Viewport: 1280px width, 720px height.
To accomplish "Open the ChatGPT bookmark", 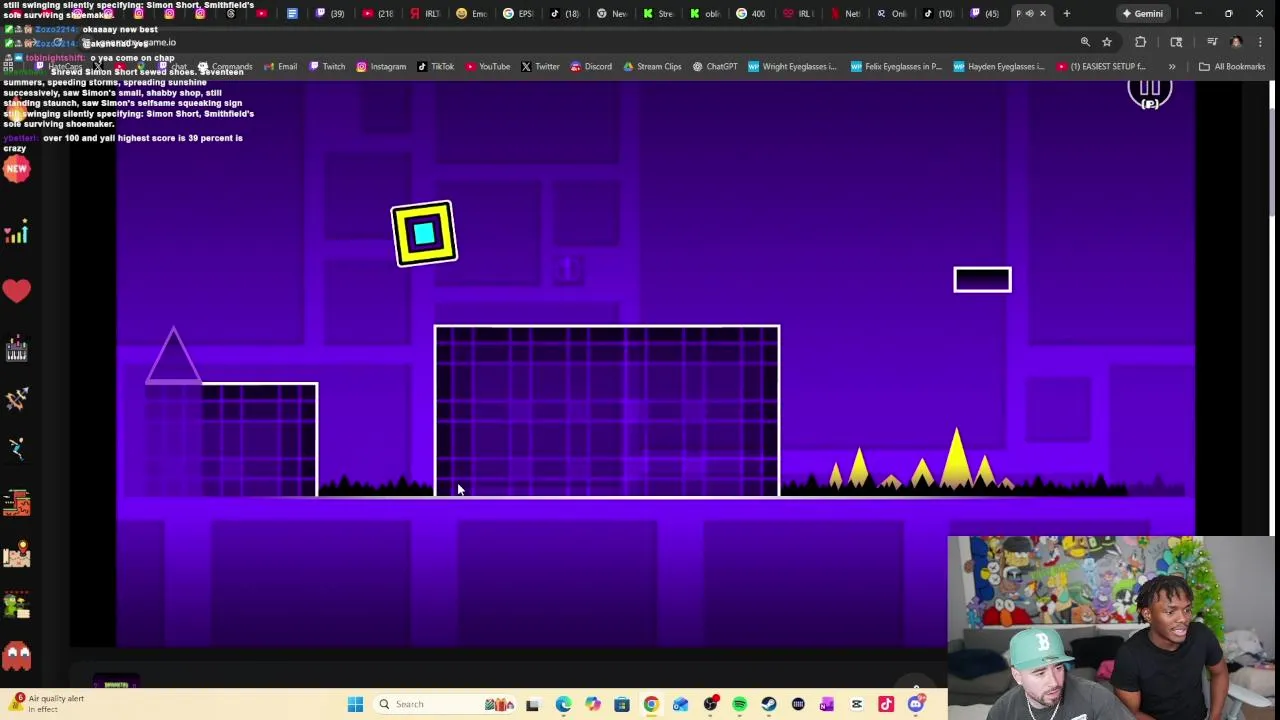I will click(714, 66).
